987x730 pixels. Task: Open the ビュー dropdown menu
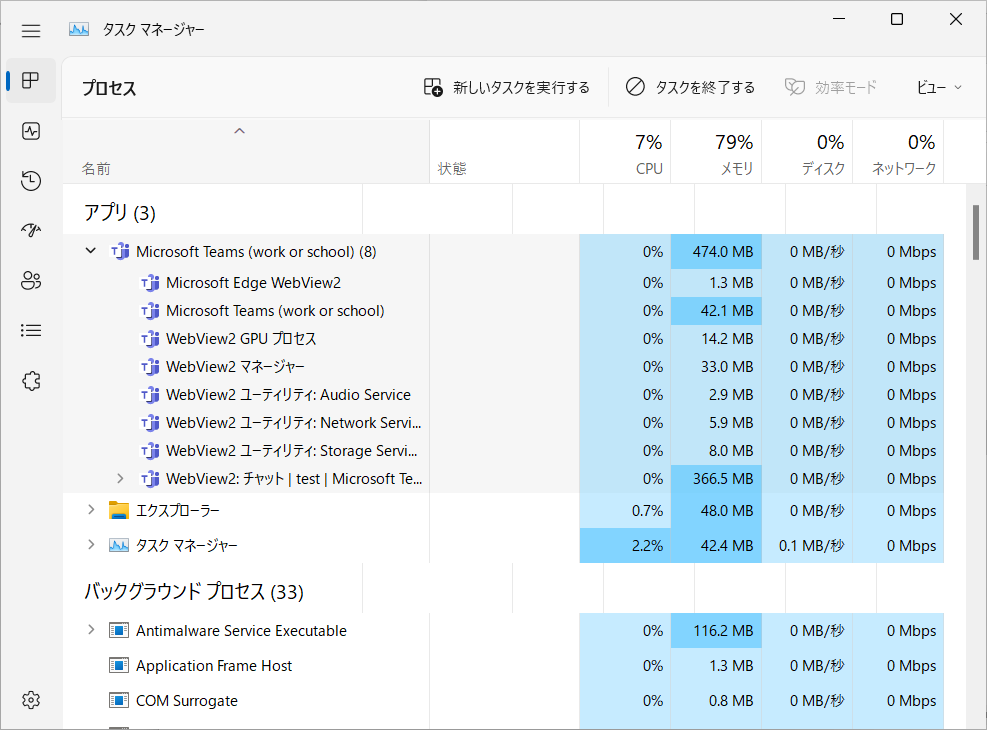coord(939,87)
